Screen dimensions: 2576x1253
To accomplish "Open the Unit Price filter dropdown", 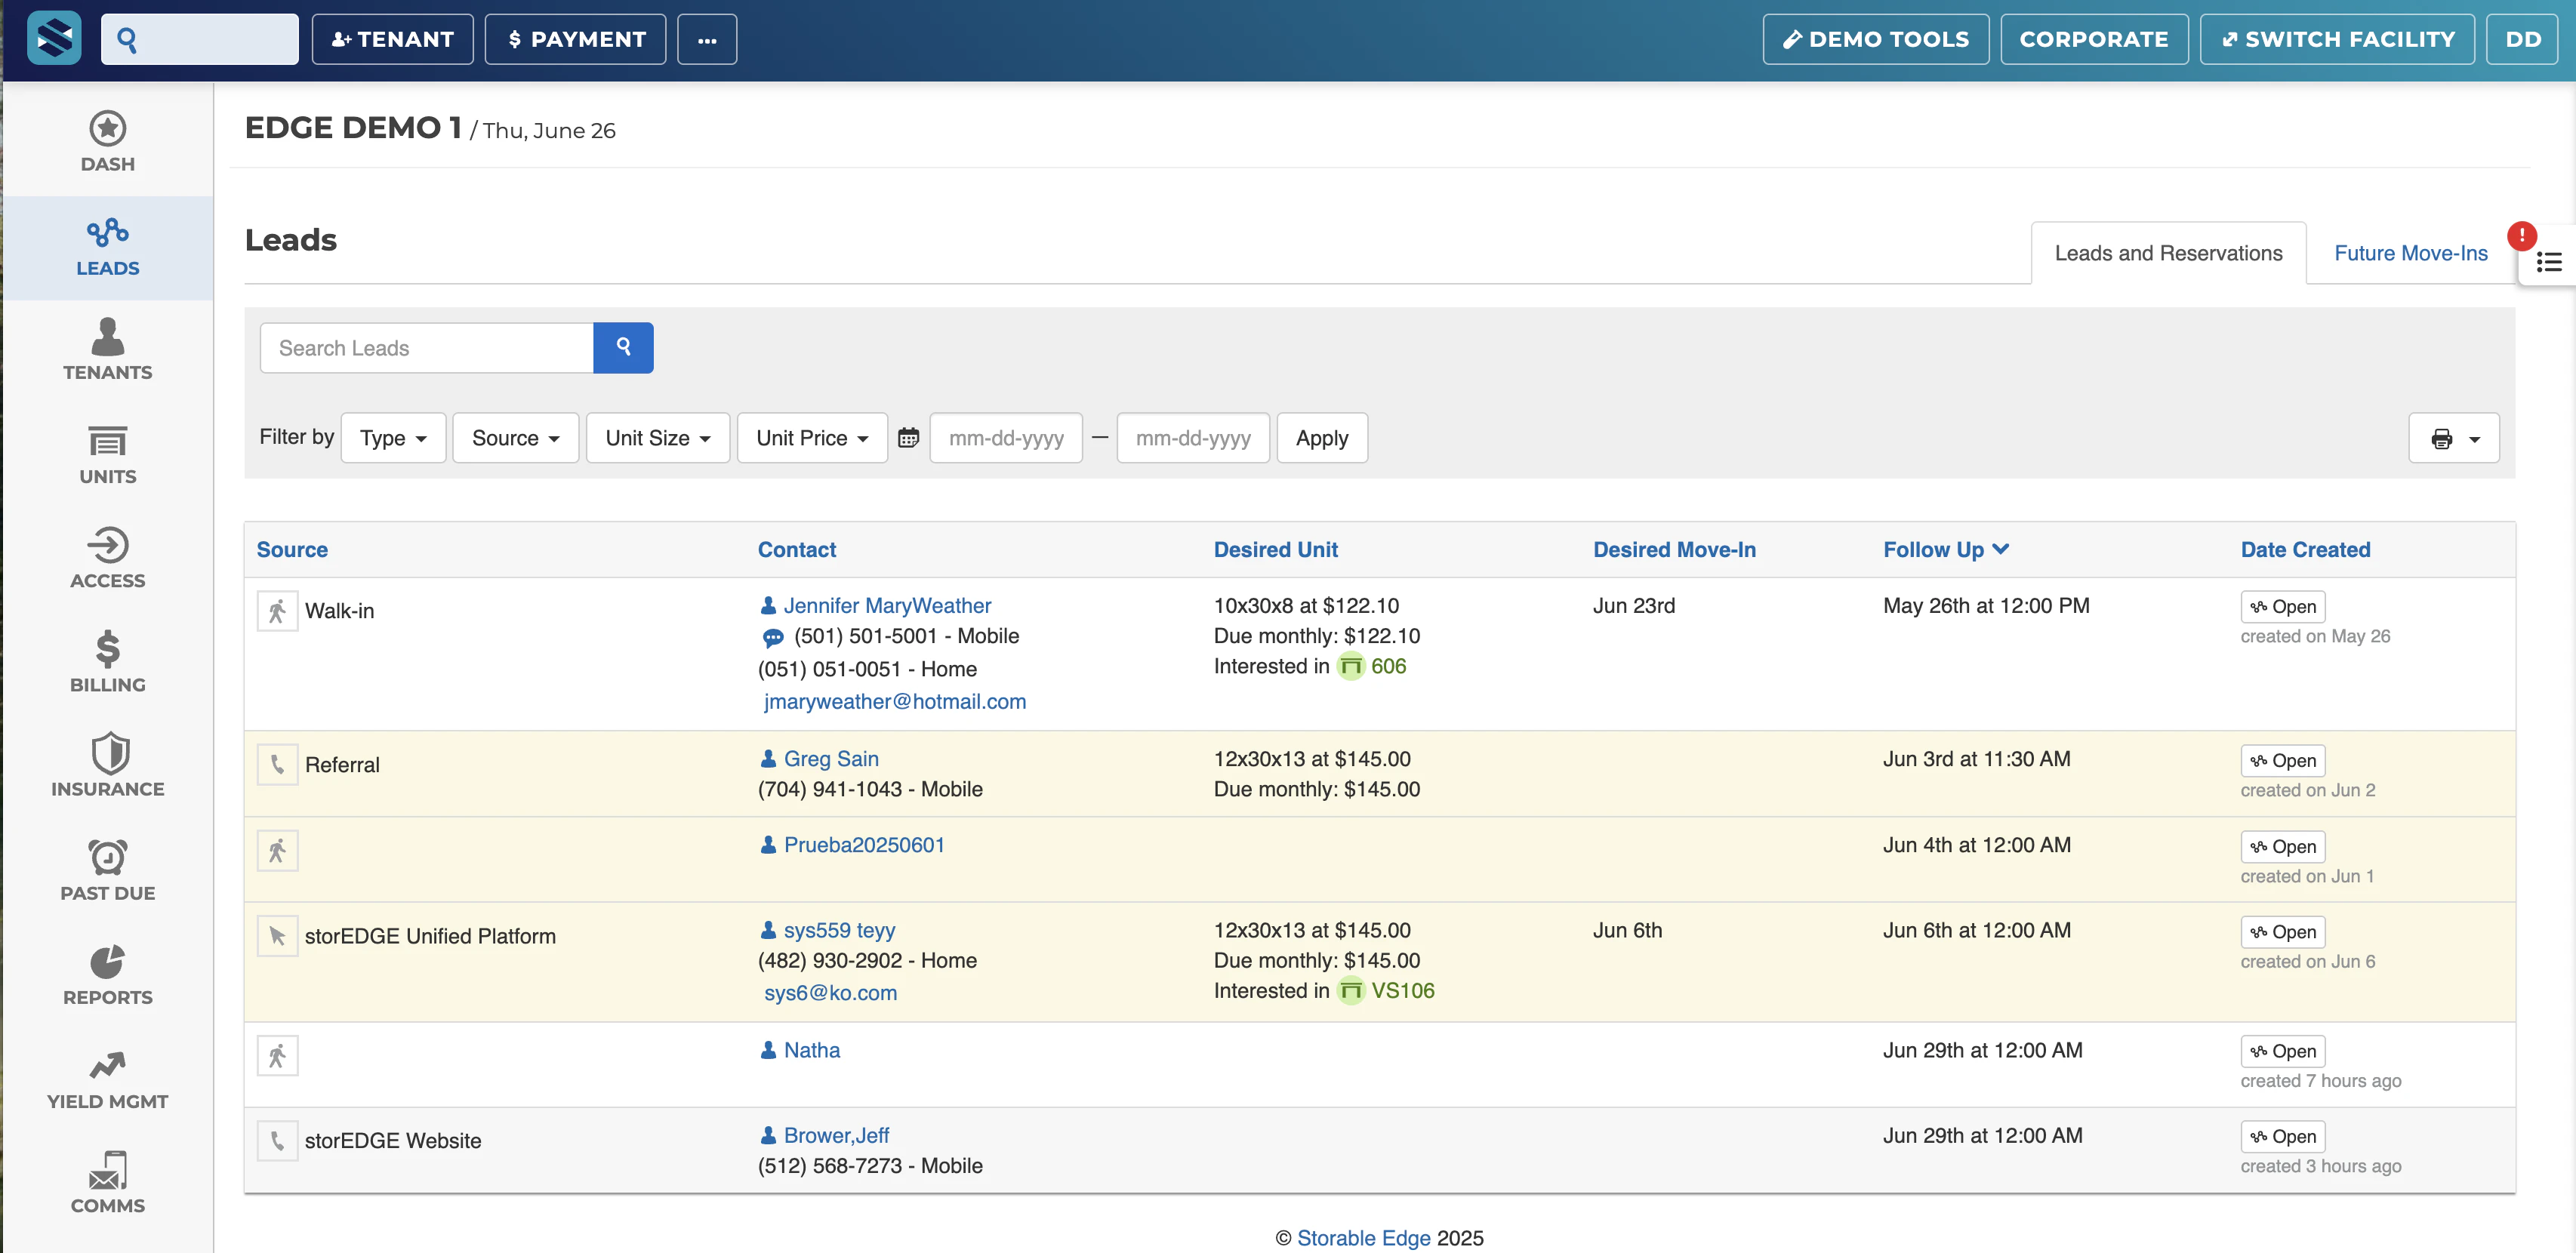I will coord(811,438).
